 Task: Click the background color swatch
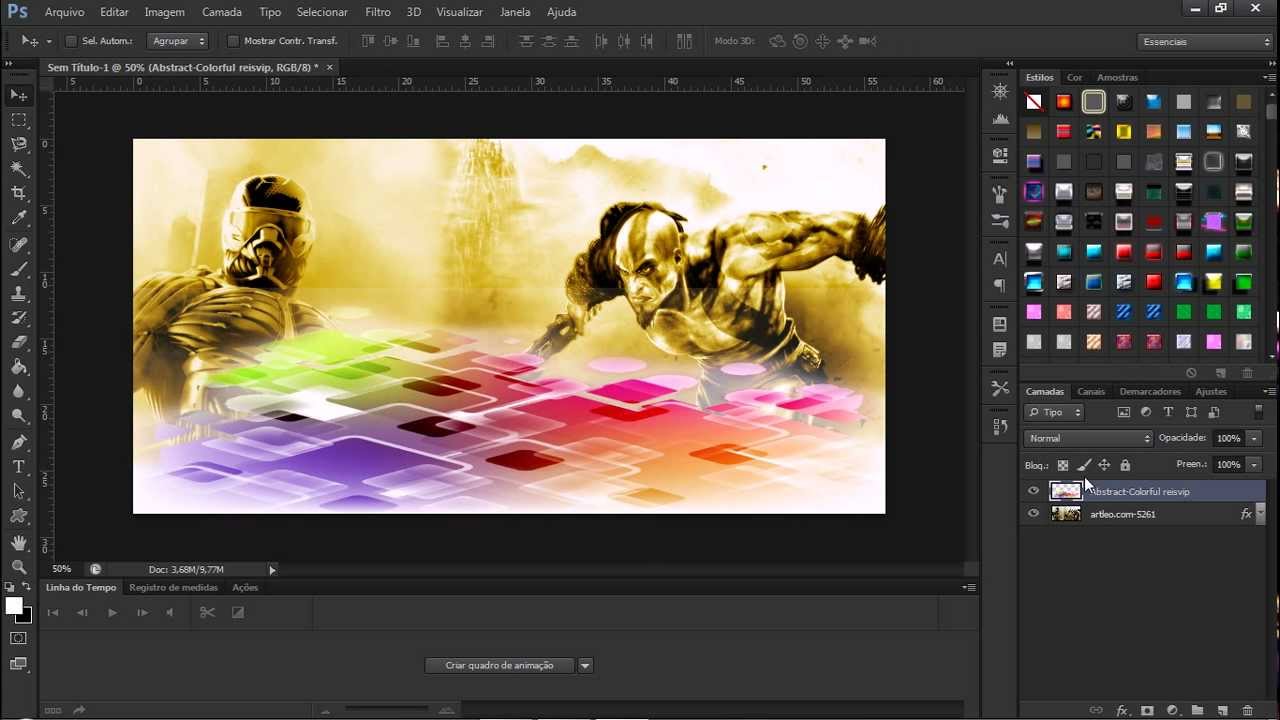pyautogui.click(x=27, y=619)
